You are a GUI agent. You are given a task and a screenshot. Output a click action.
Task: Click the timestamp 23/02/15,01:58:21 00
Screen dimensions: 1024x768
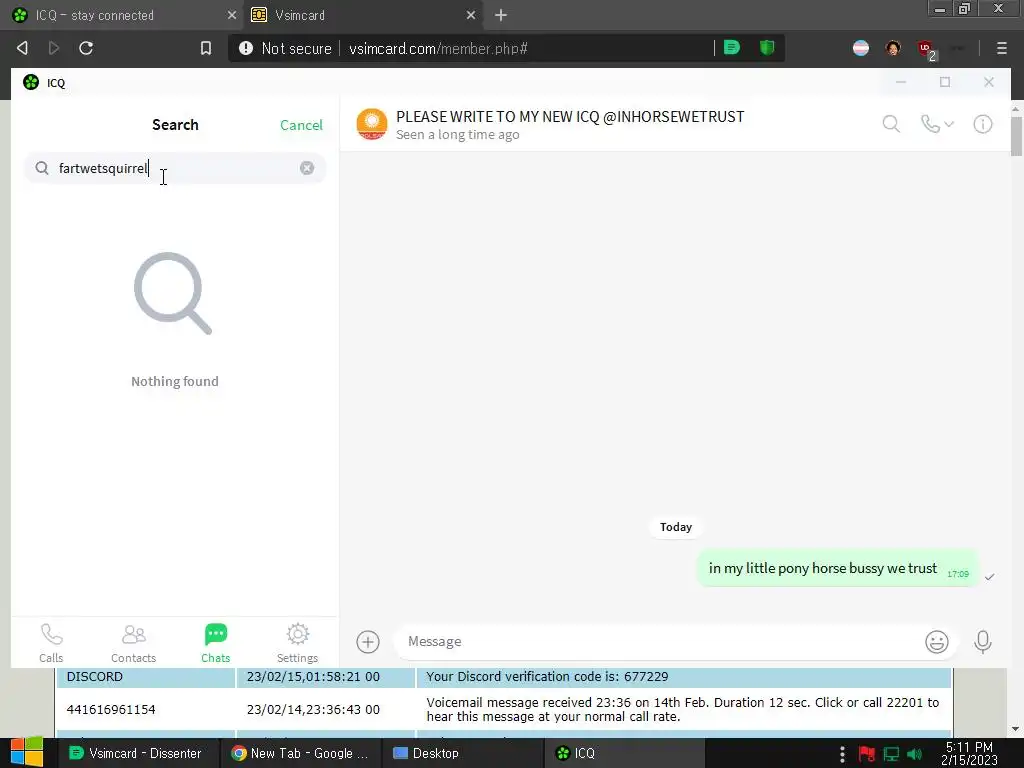[313, 677]
